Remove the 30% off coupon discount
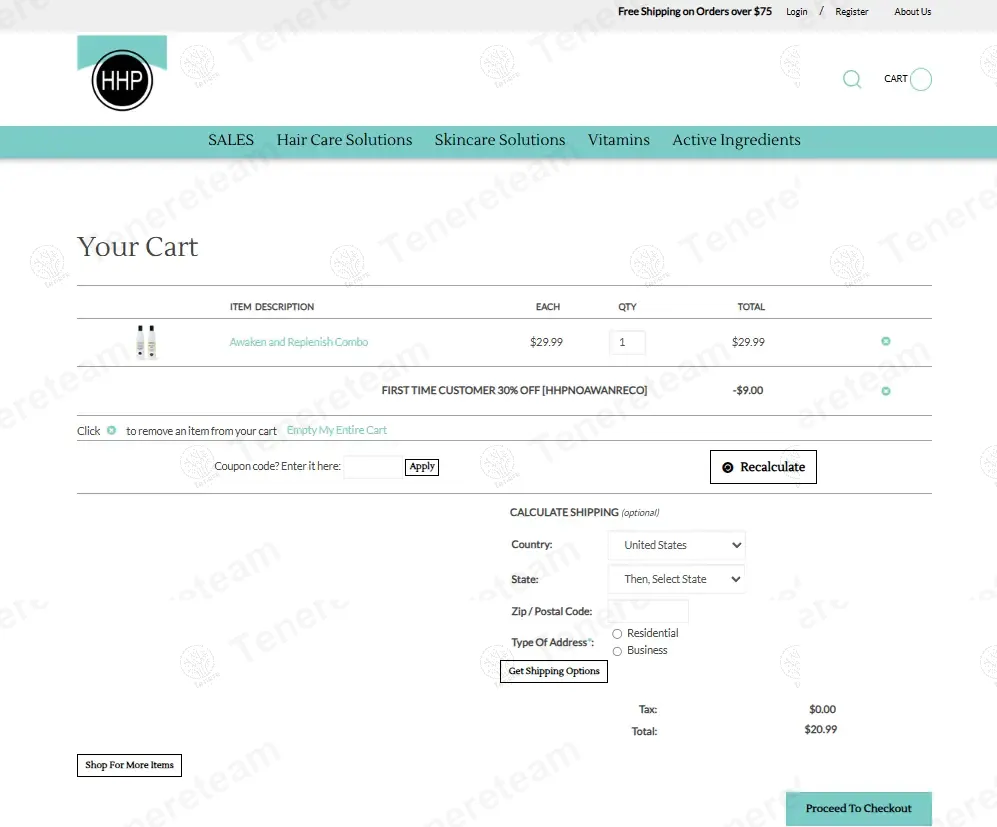997x827 pixels. pos(886,391)
